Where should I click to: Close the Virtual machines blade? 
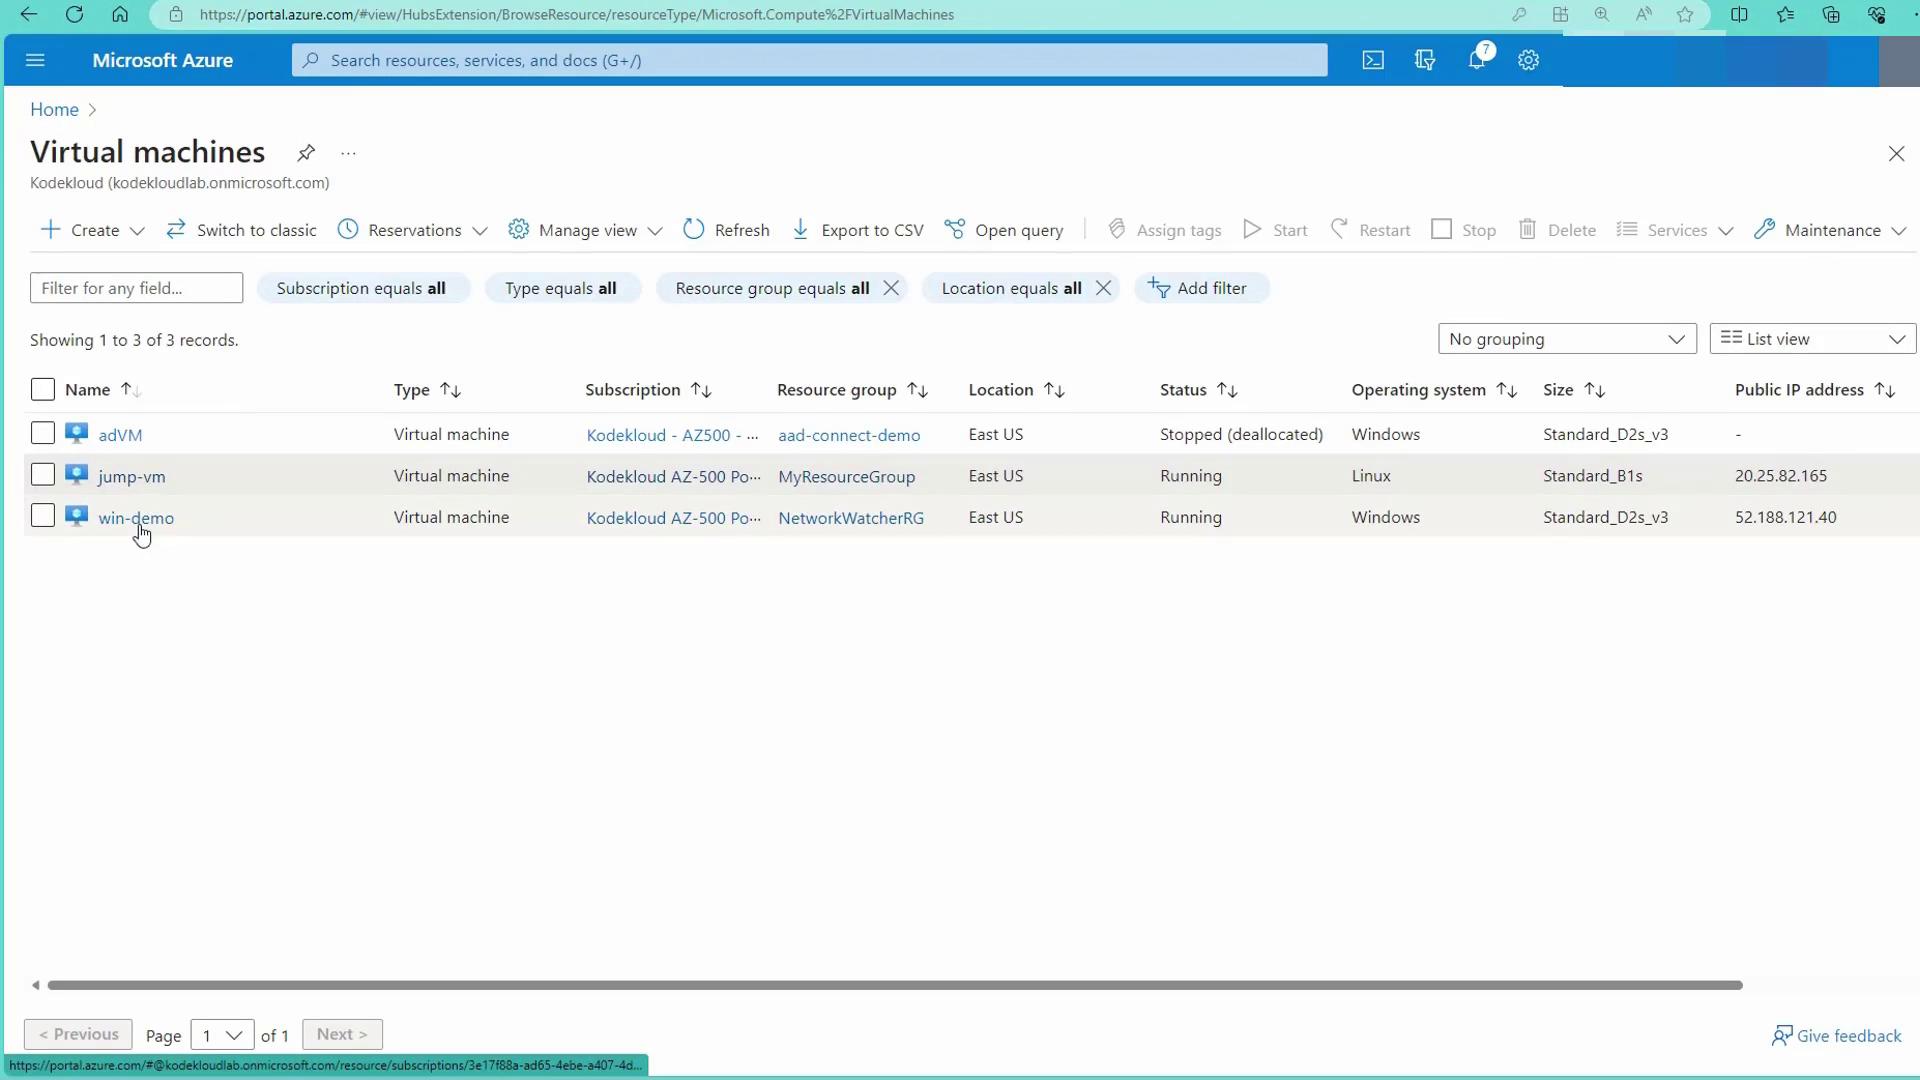click(x=1896, y=153)
